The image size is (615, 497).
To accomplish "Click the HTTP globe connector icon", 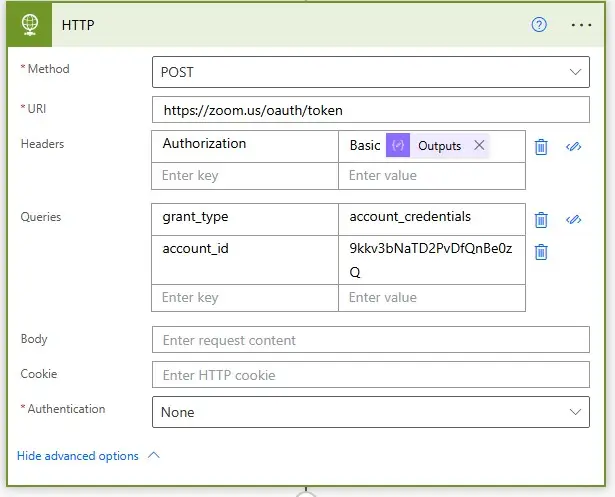I will tap(29, 25).
